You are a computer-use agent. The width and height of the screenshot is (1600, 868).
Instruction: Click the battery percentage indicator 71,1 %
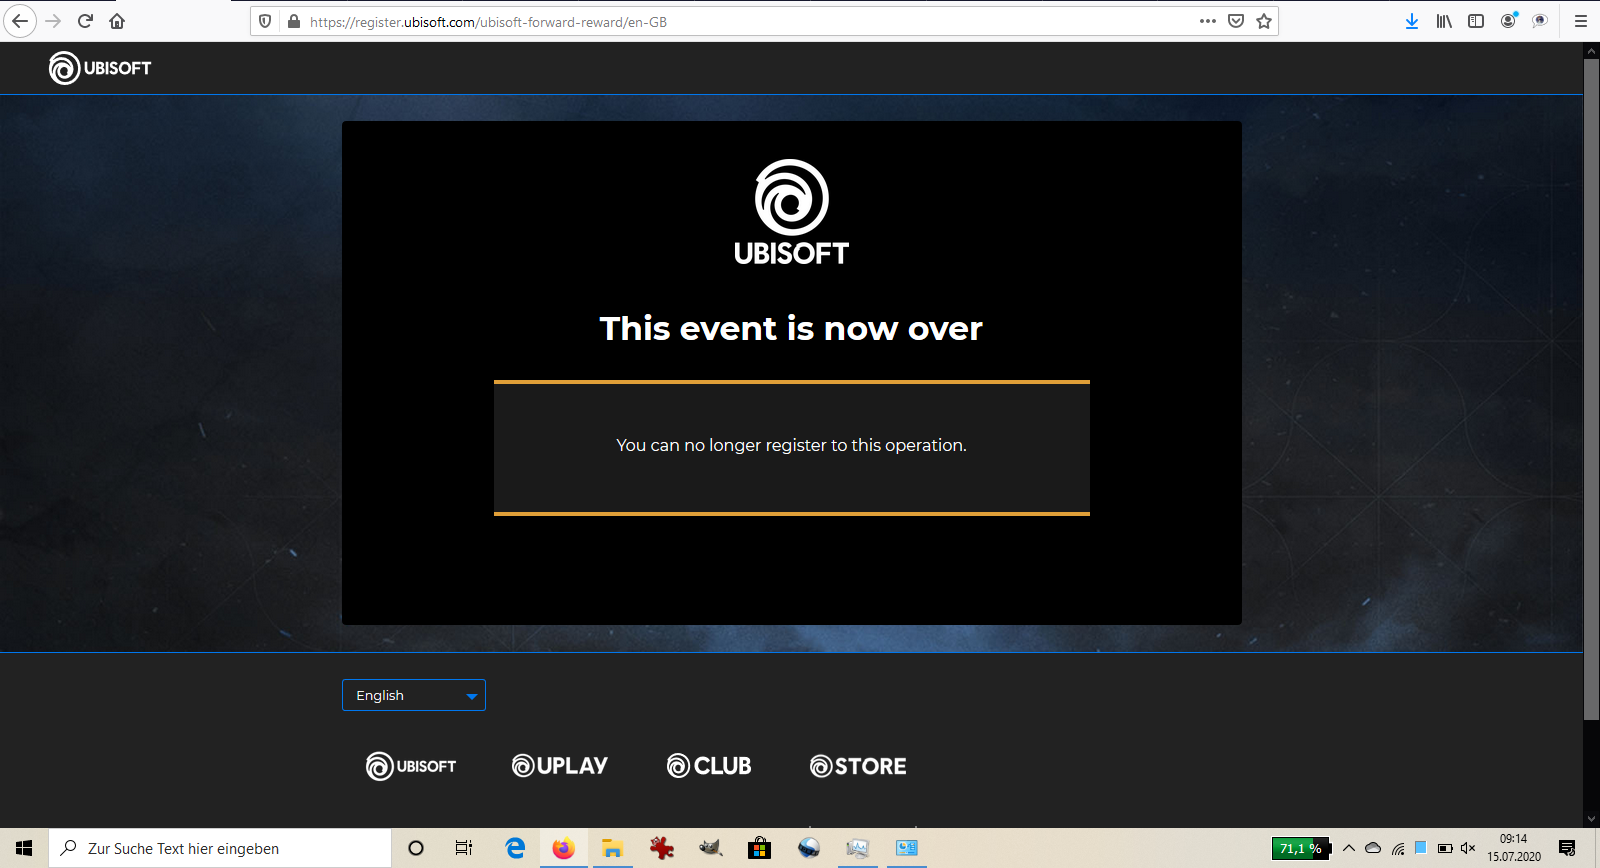coord(1301,848)
